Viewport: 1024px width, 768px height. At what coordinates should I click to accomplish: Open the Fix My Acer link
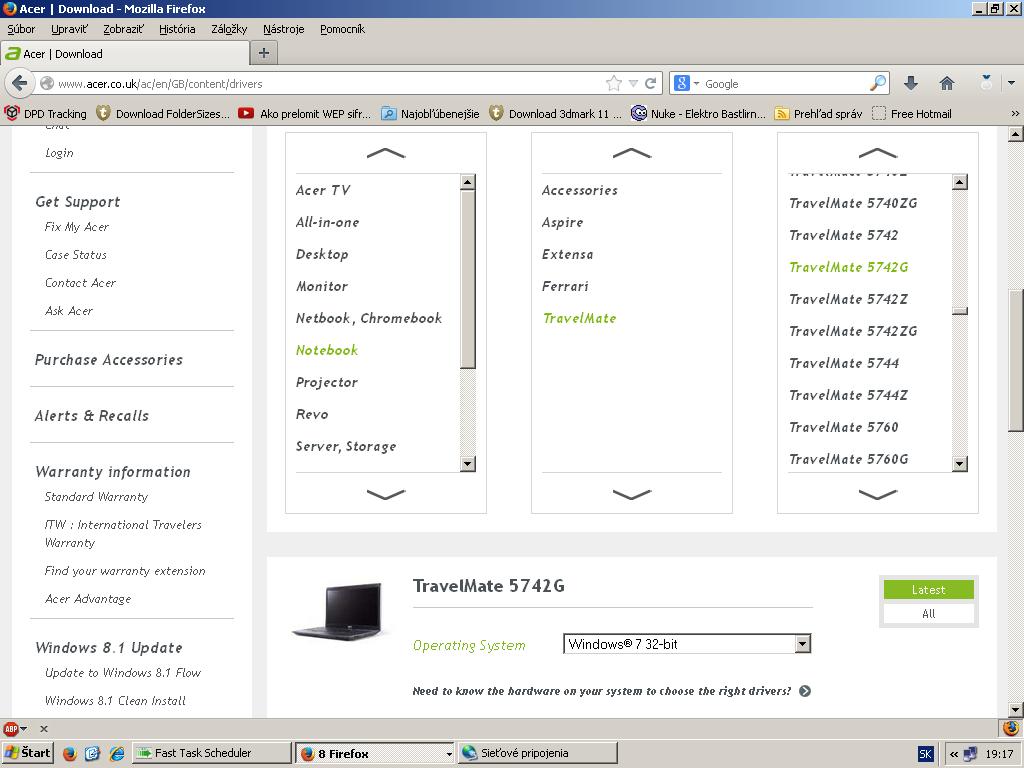click(76, 227)
